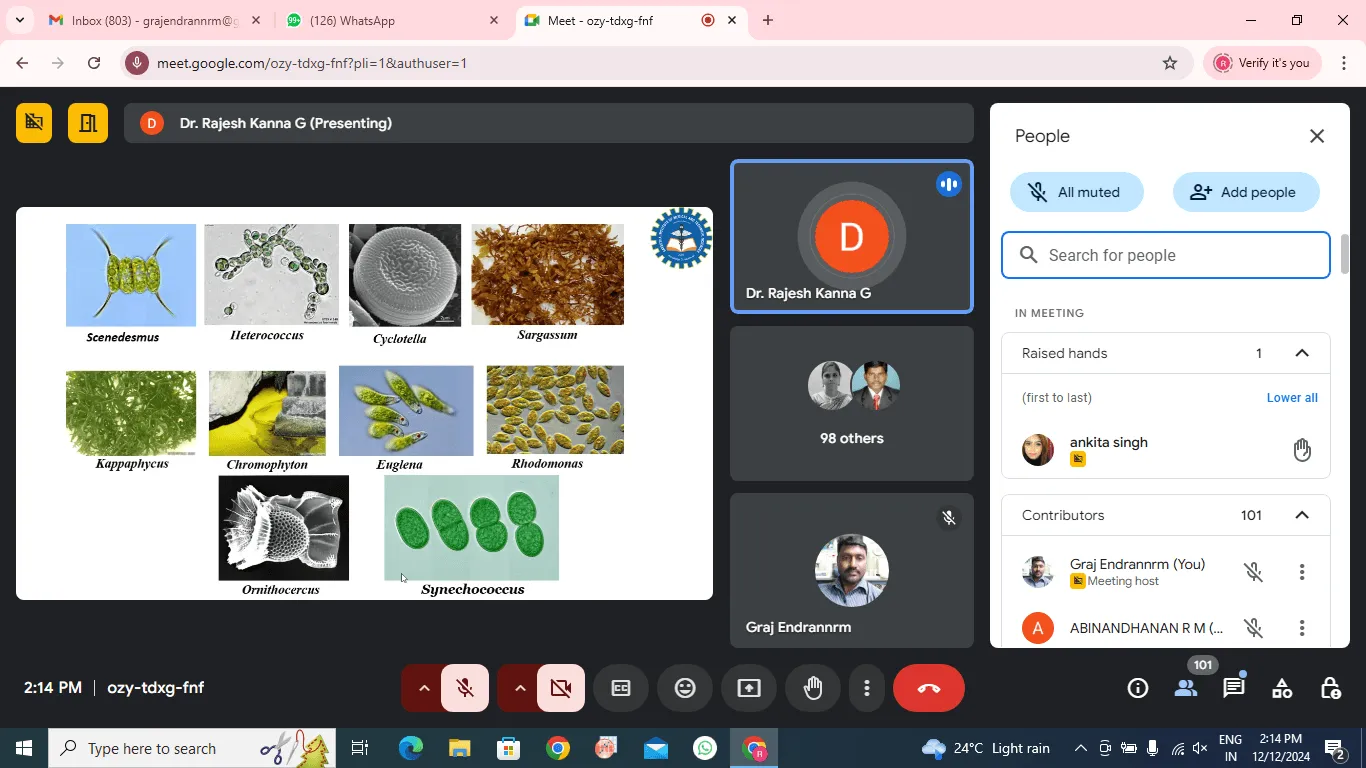Collapse the Raised hands section
The image size is (1366, 768).
1302,353
